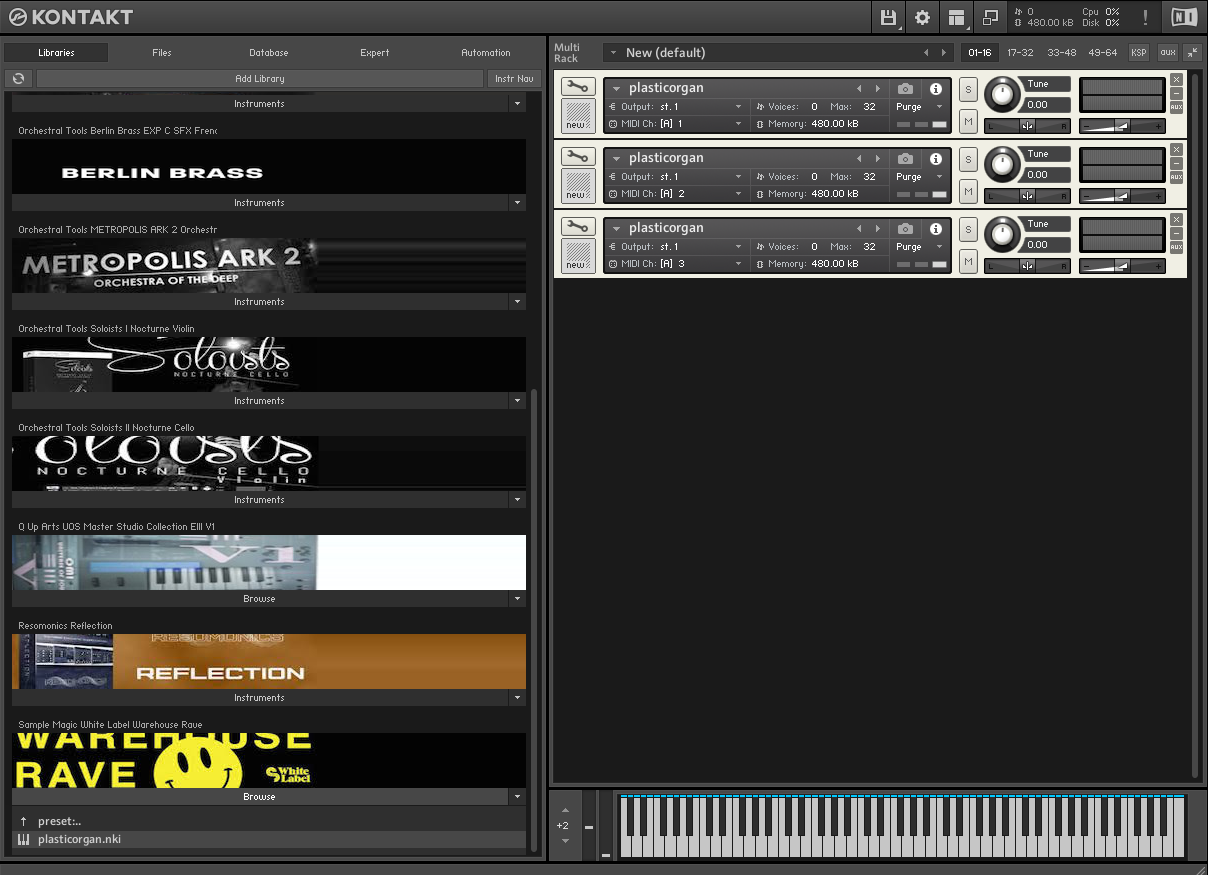1208x875 pixels.
Task: Mute the MIDI Ch 2 plasticorgan instrument
Action: pyautogui.click(x=968, y=192)
